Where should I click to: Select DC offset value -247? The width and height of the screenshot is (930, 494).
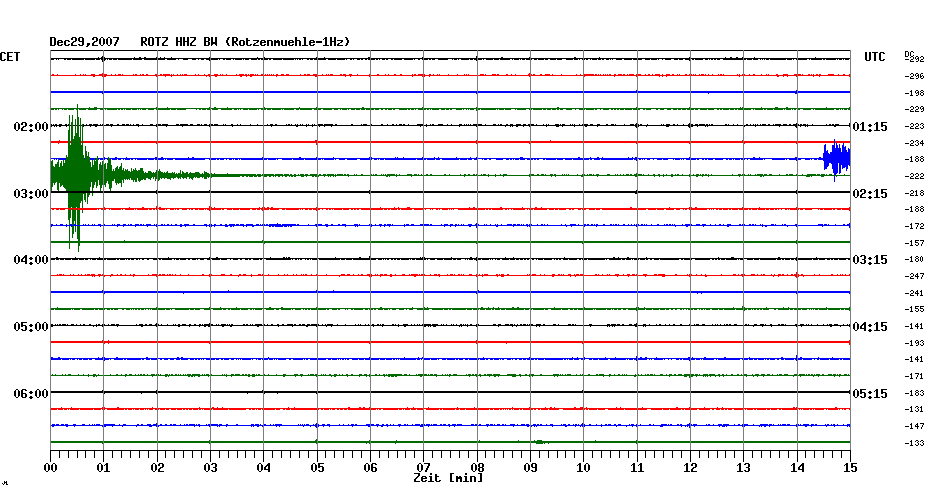[x=914, y=276]
